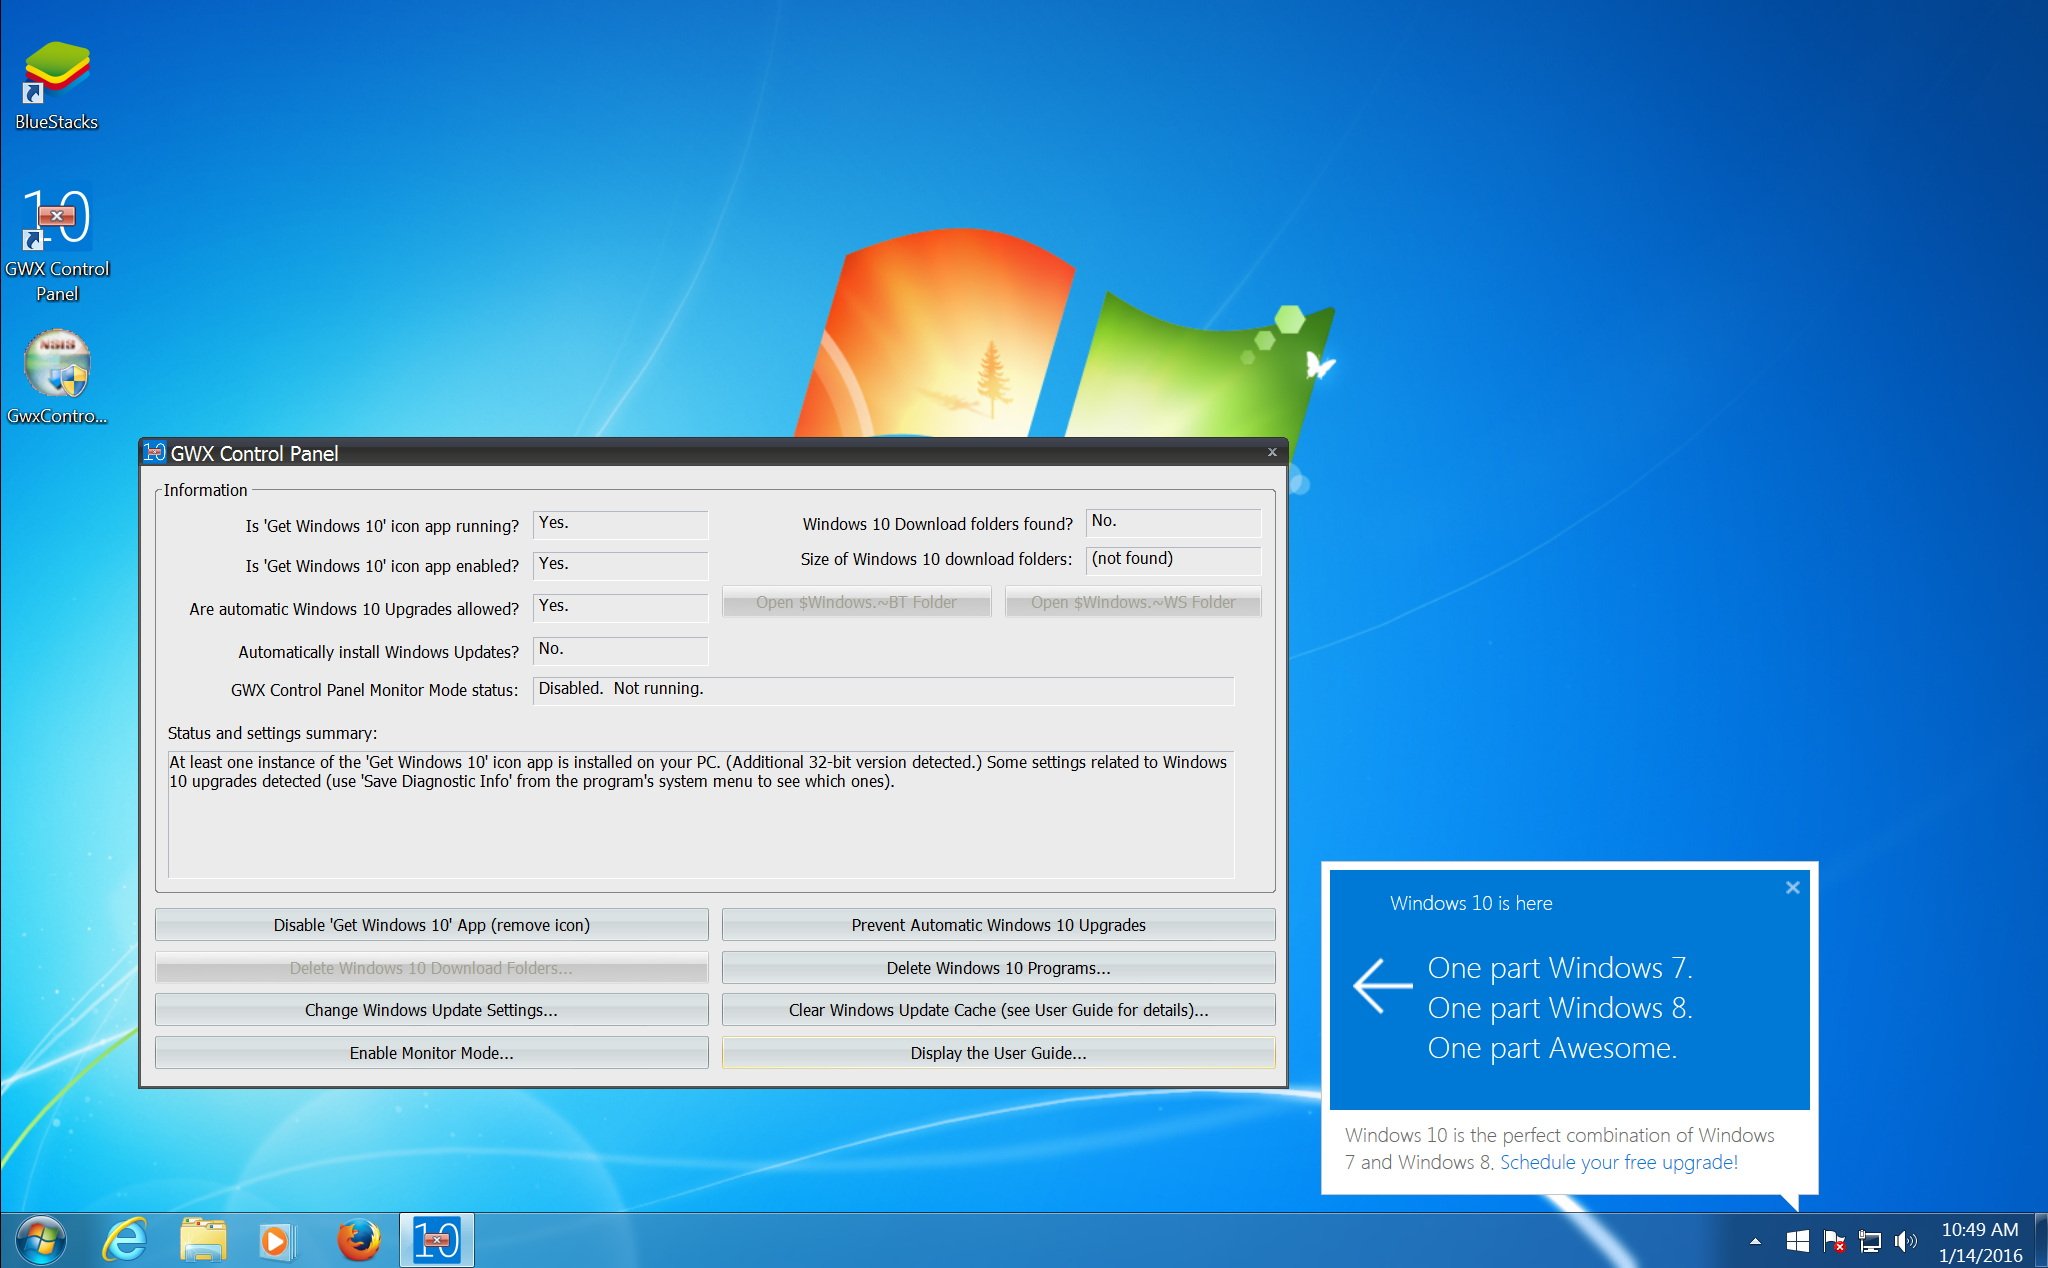Click the GwxContro... shortcut icon
The height and width of the screenshot is (1268, 2048).
pyautogui.click(x=59, y=367)
